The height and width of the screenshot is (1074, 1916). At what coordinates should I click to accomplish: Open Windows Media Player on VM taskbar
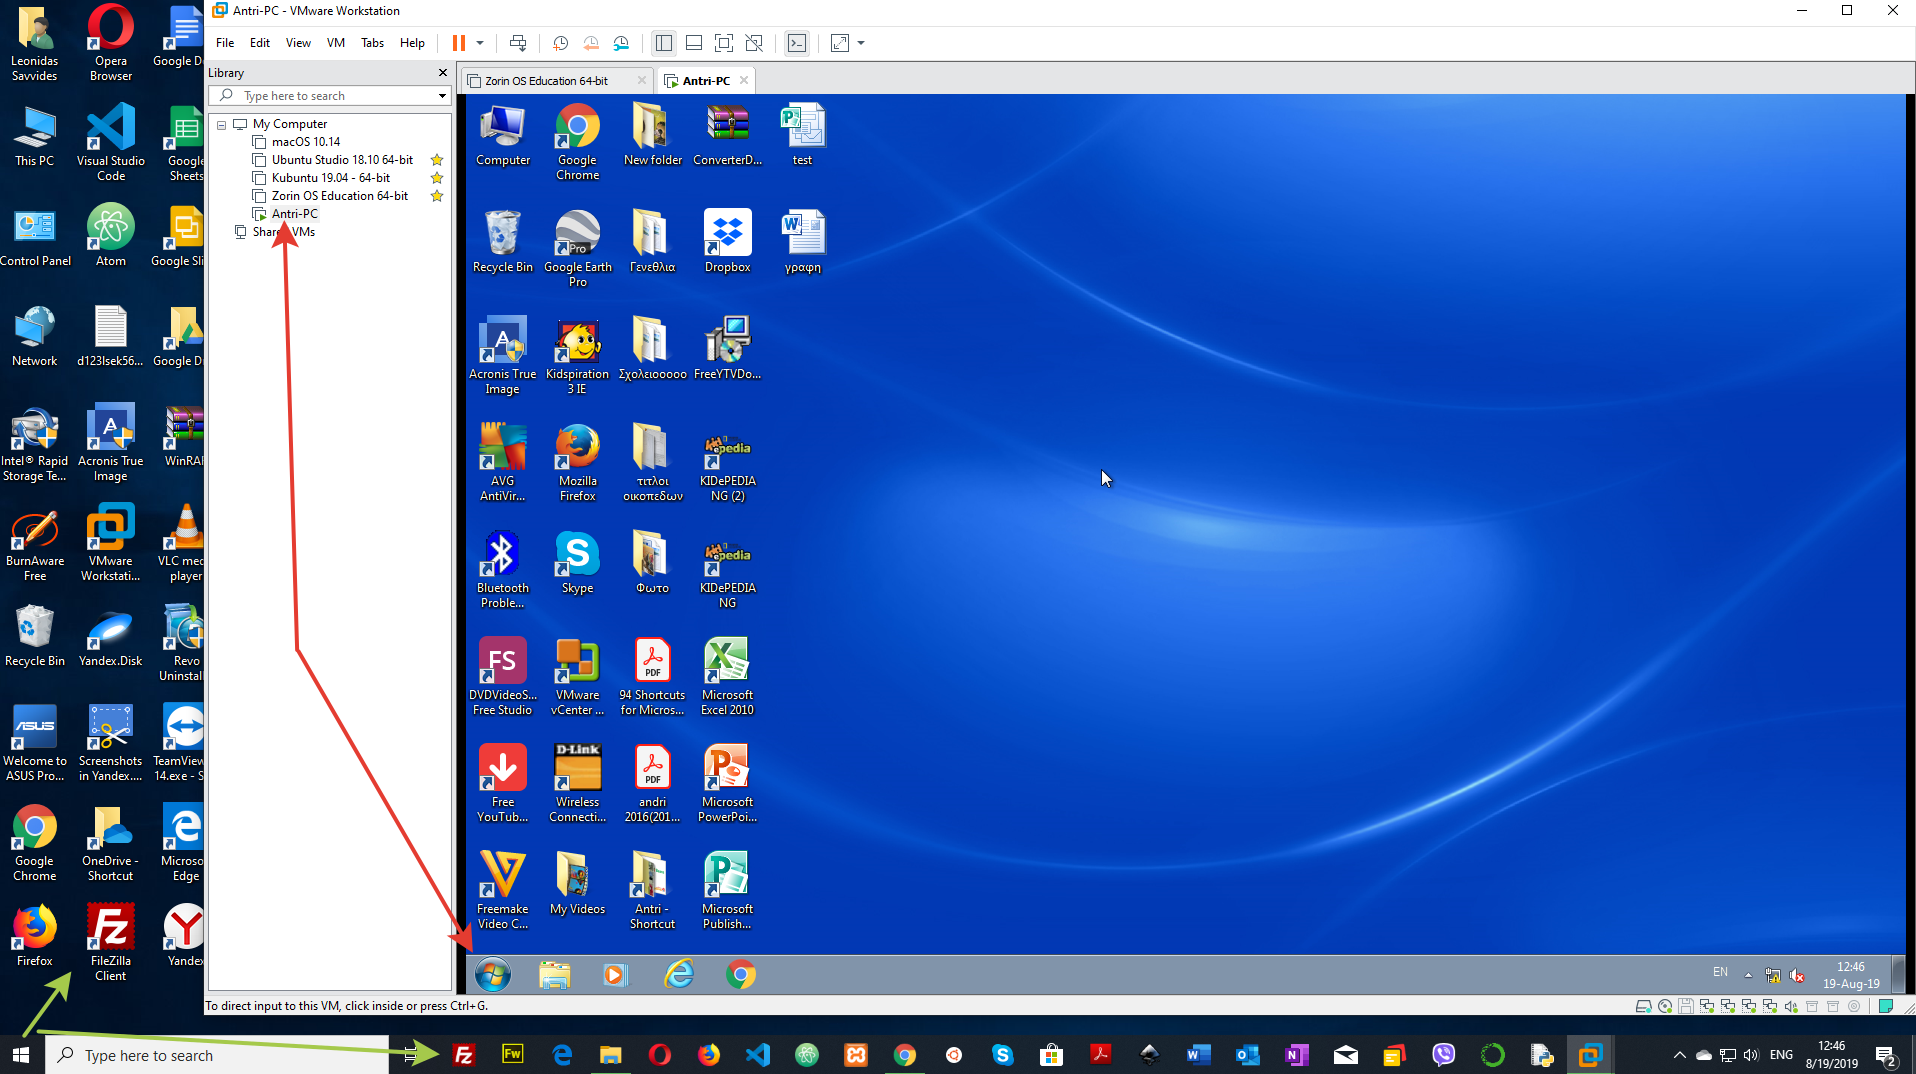tap(615, 974)
